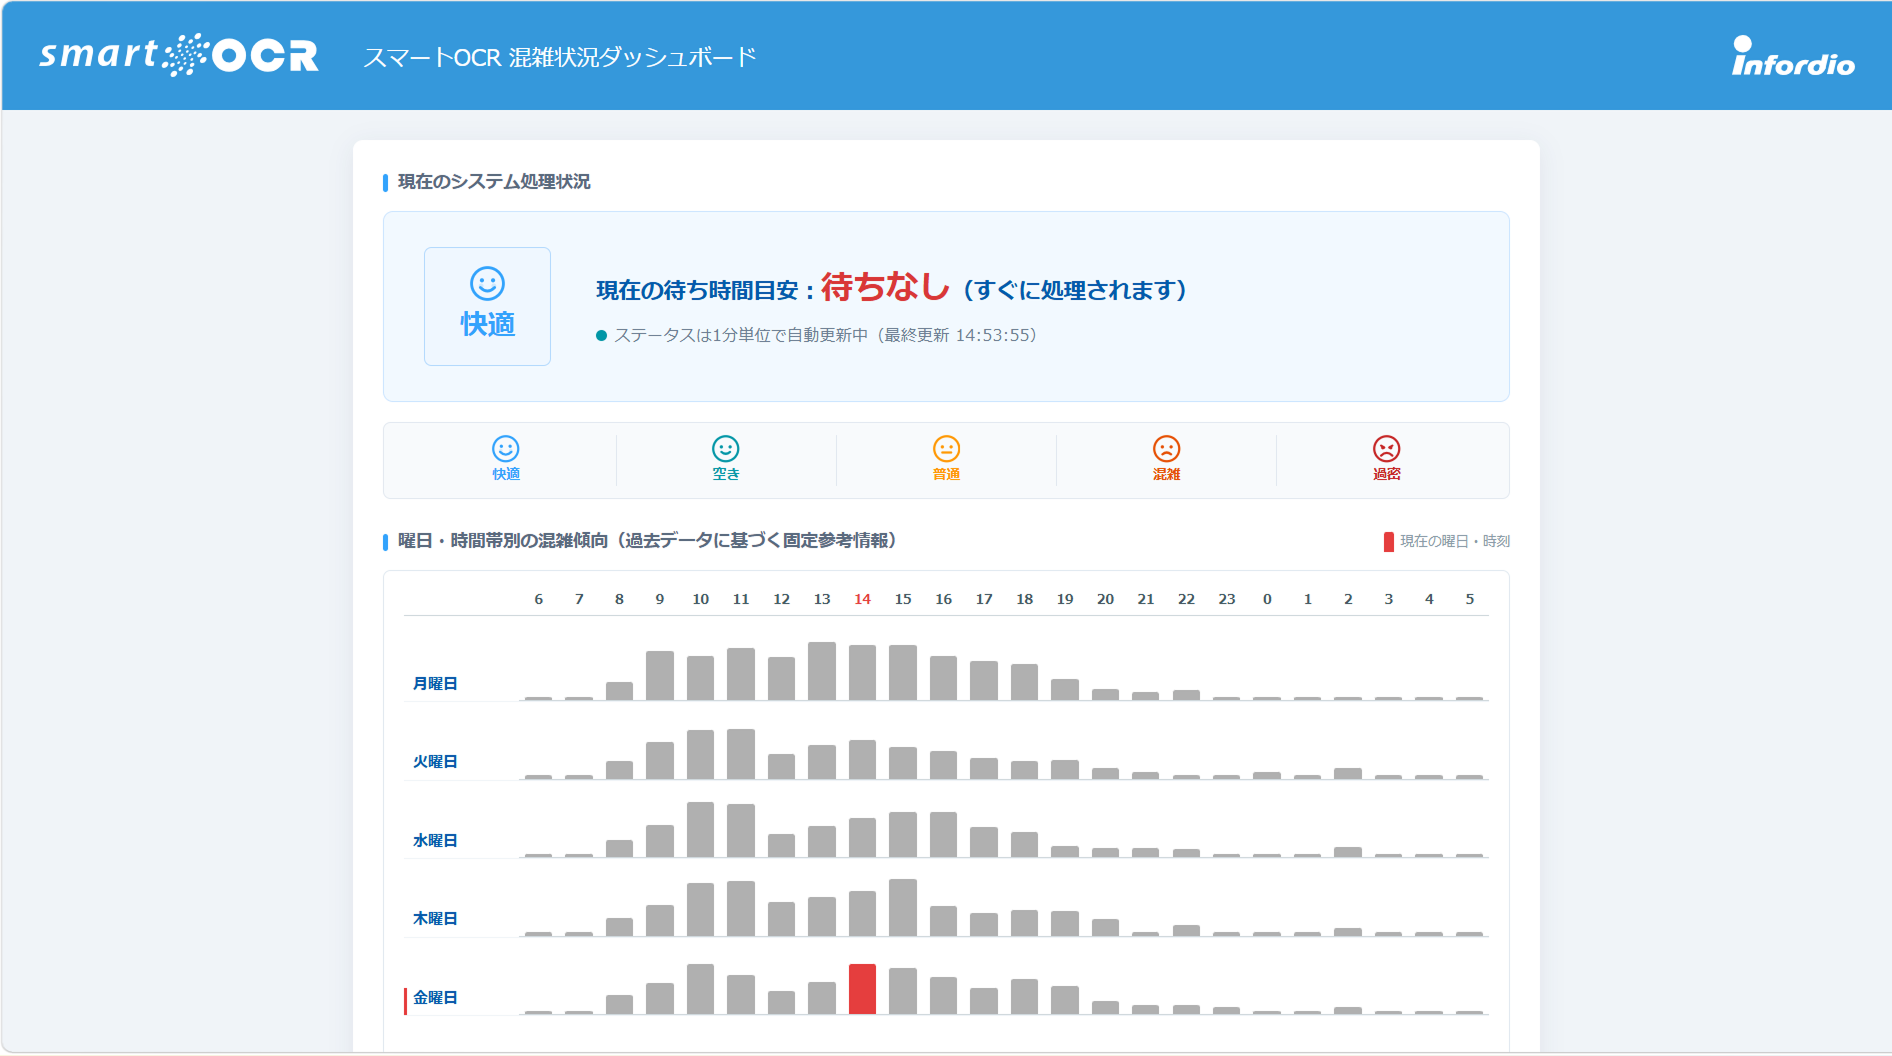Click the 金曜日 row label
The height and width of the screenshot is (1056, 1892).
[435, 997]
